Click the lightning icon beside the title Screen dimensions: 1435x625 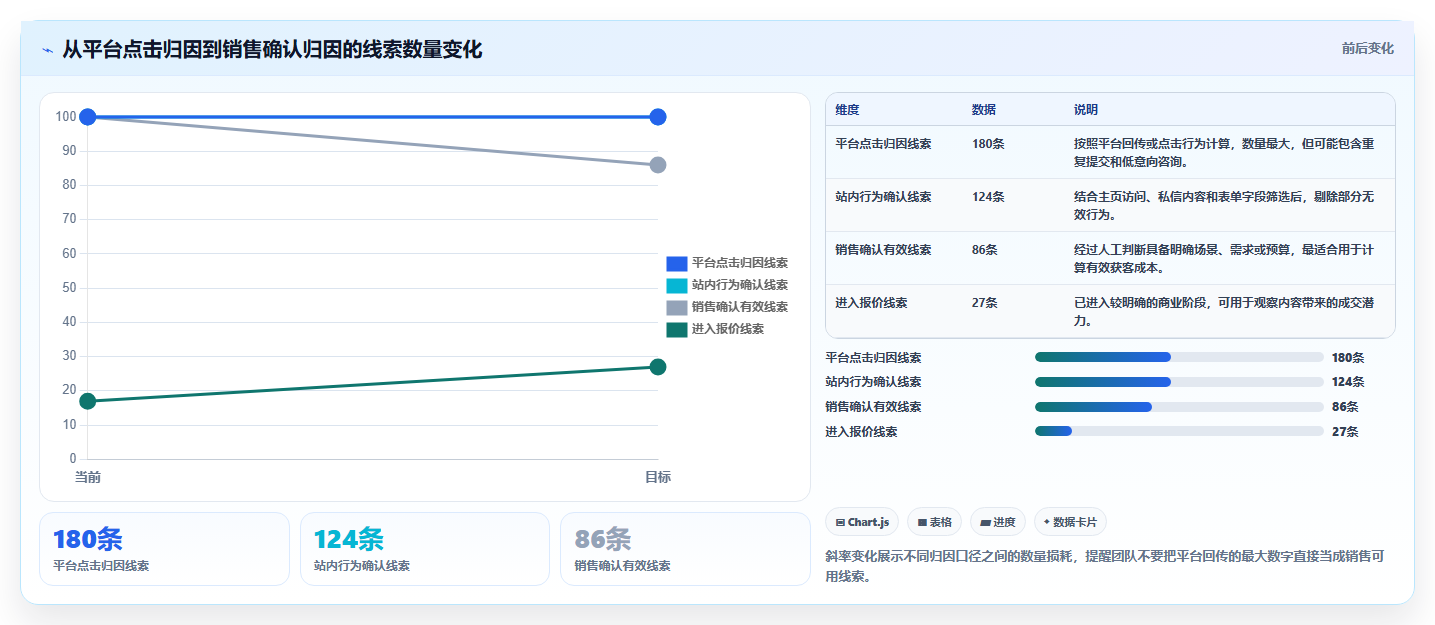click(x=47, y=50)
